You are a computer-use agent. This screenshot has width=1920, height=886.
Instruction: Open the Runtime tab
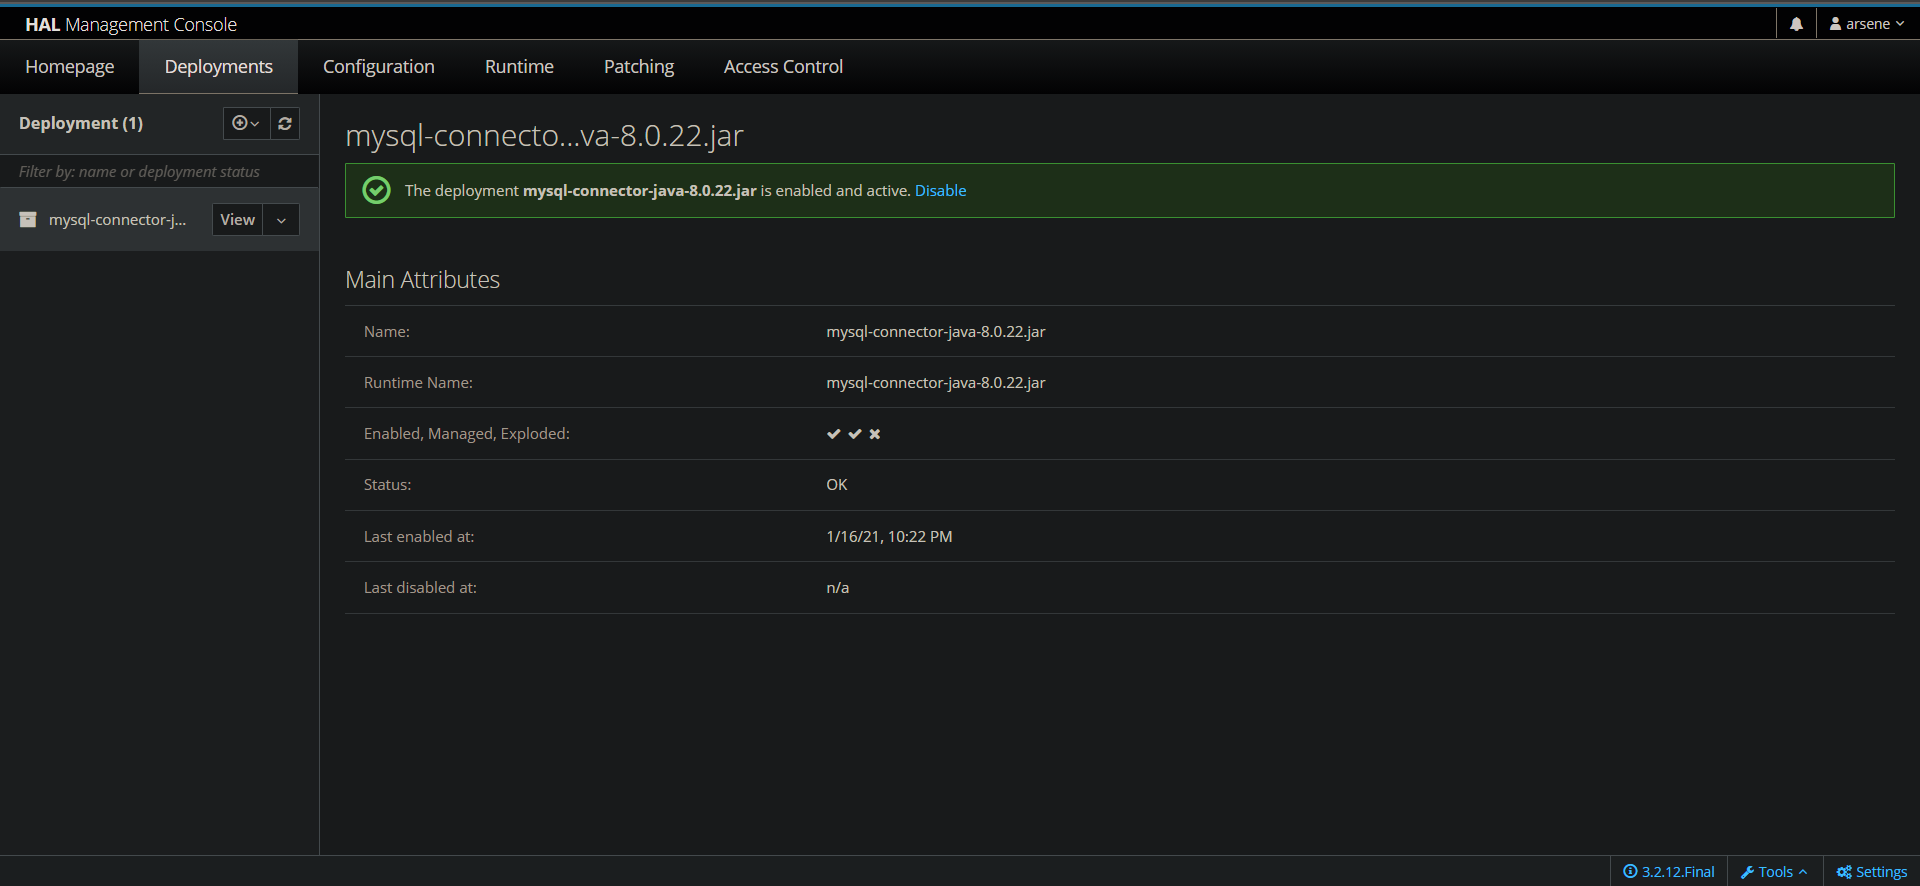coord(519,67)
